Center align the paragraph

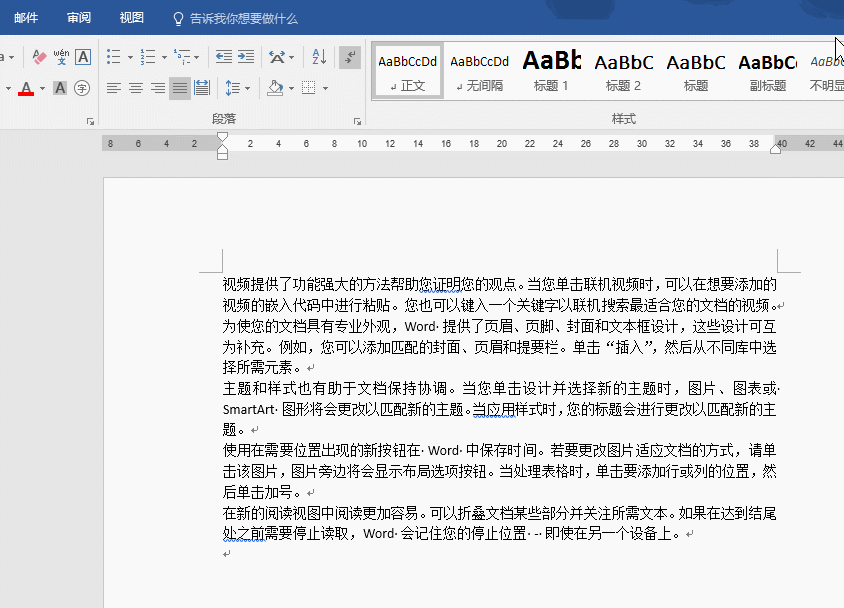click(x=136, y=88)
